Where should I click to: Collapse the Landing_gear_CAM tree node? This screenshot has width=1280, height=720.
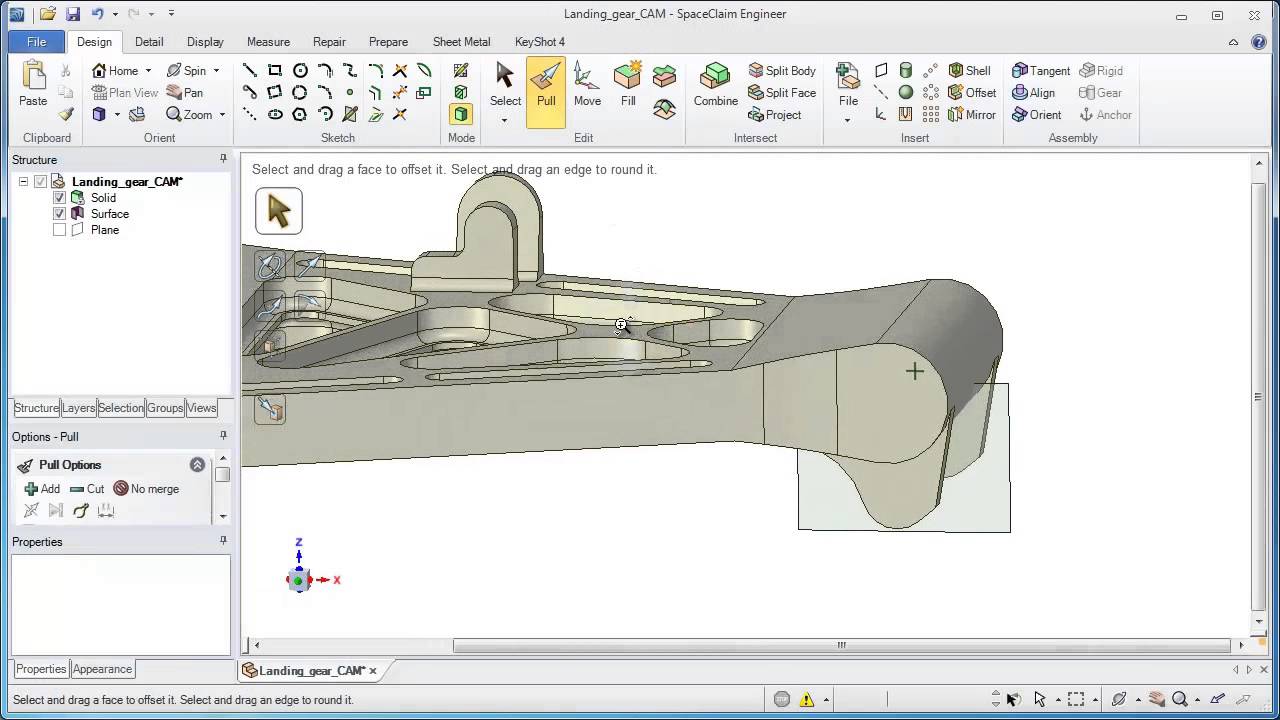tap(23, 181)
